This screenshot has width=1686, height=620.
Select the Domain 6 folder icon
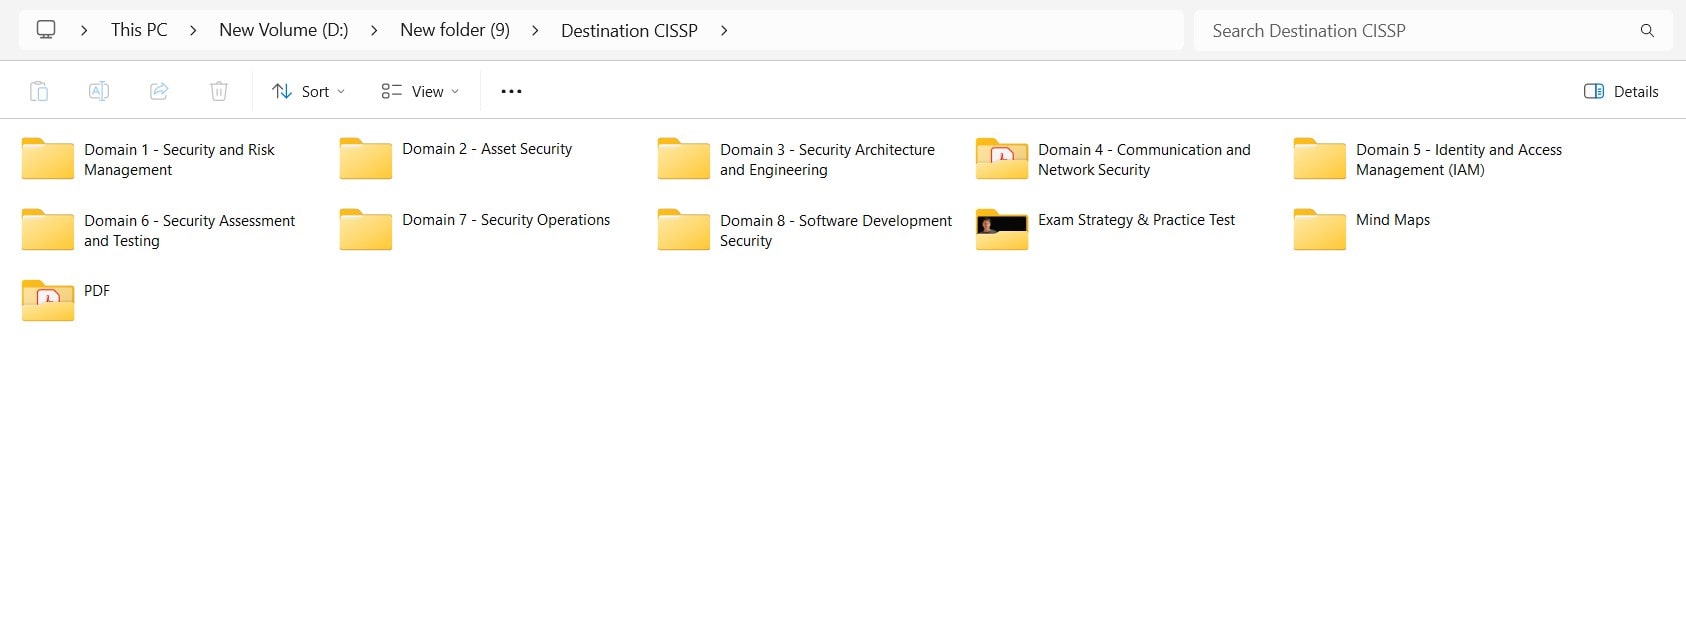click(48, 229)
